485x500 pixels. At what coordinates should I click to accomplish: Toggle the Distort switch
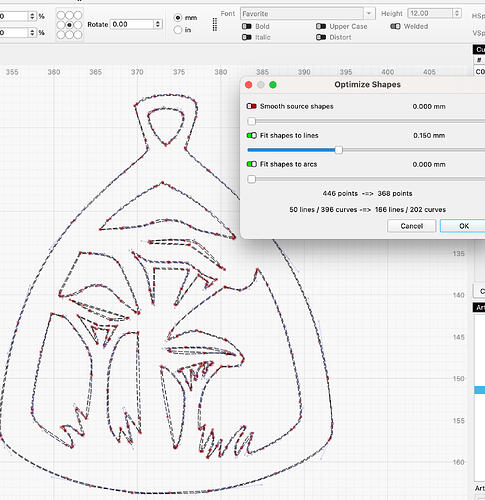tap(321, 37)
